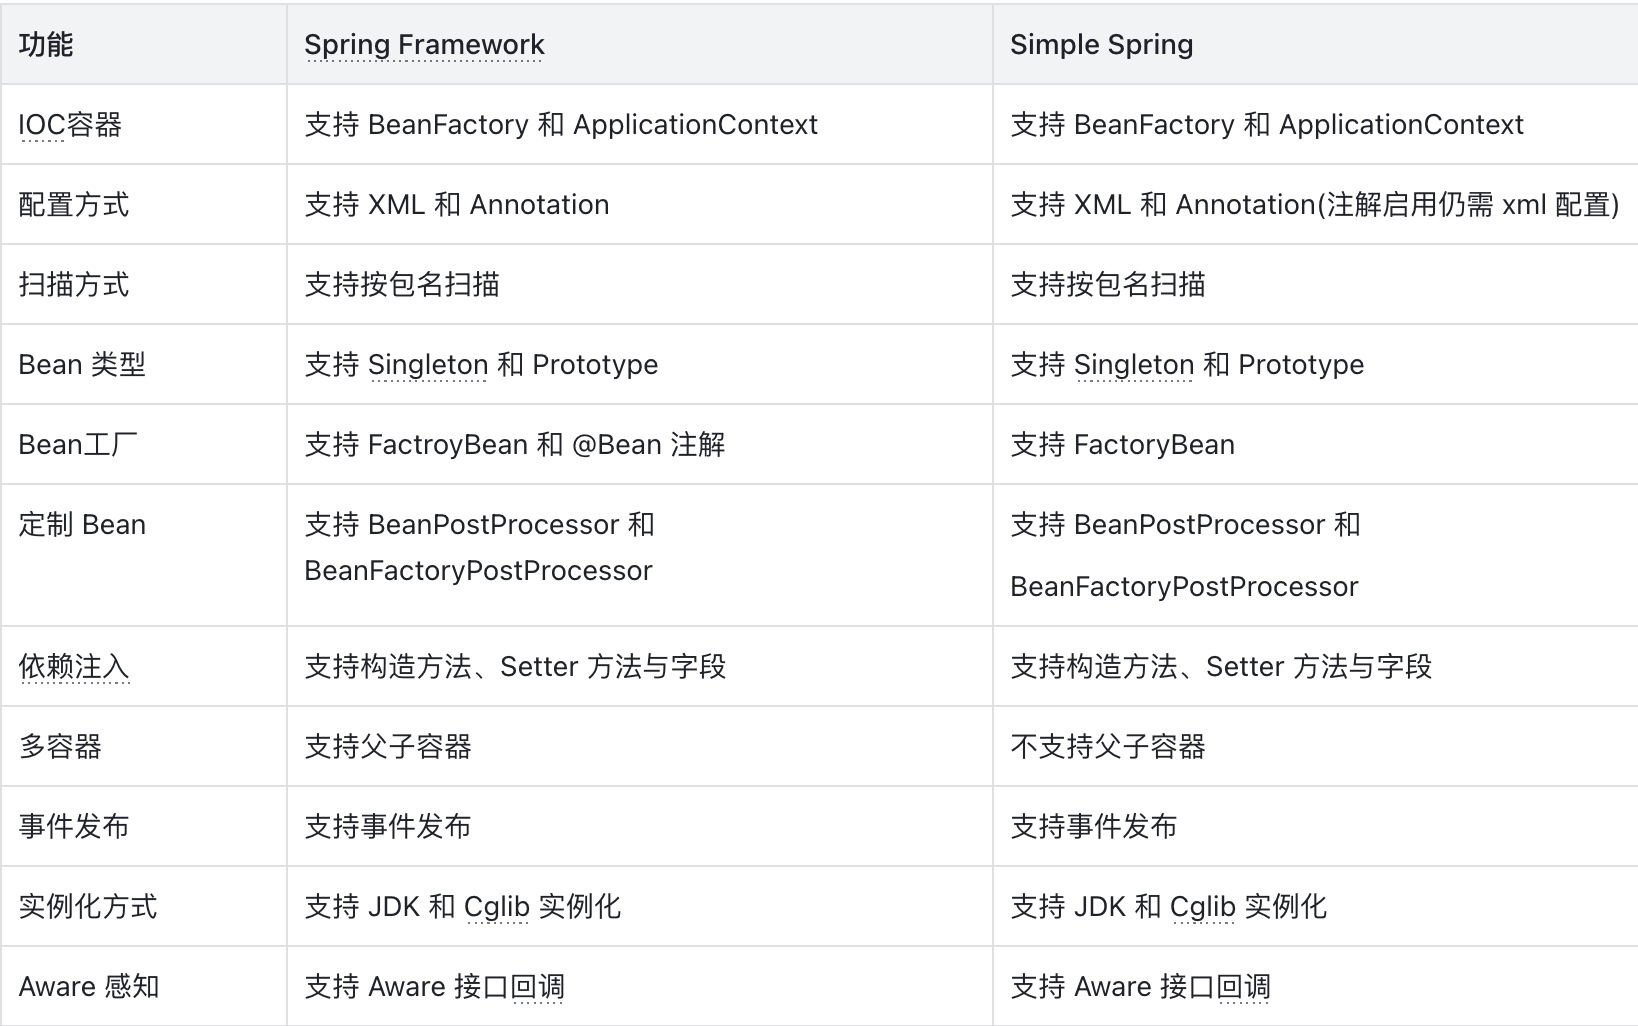The image size is (1638, 1026).
Task: Click the 配置方式 row label
Action: pyautogui.click(x=74, y=205)
